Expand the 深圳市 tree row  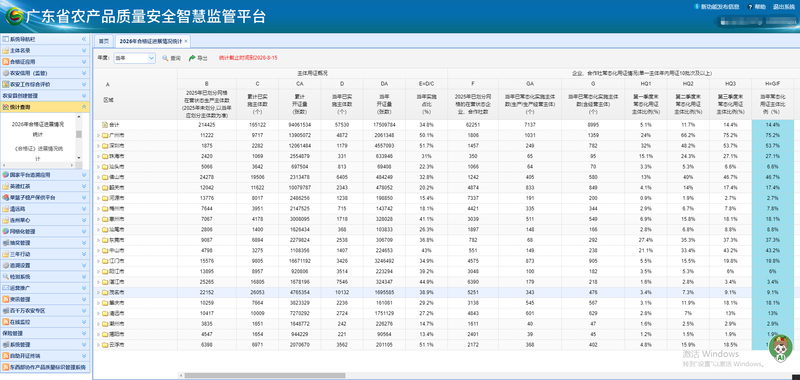pos(98,146)
